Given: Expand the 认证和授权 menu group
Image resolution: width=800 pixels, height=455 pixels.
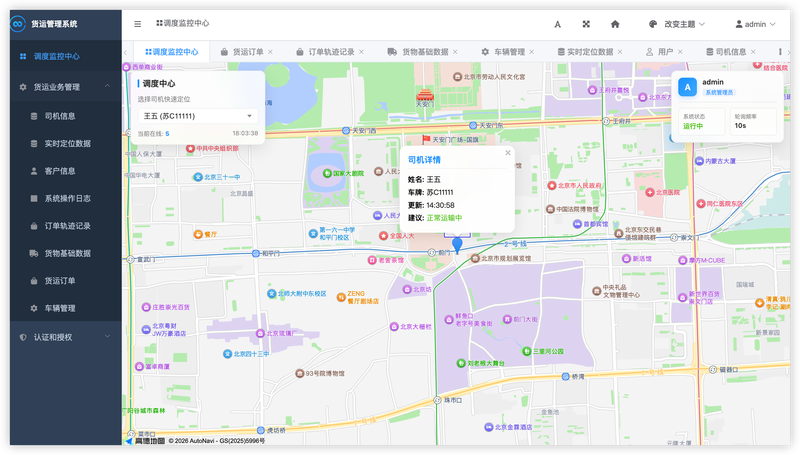Looking at the screenshot, I should pyautogui.click(x=66, y=337).
